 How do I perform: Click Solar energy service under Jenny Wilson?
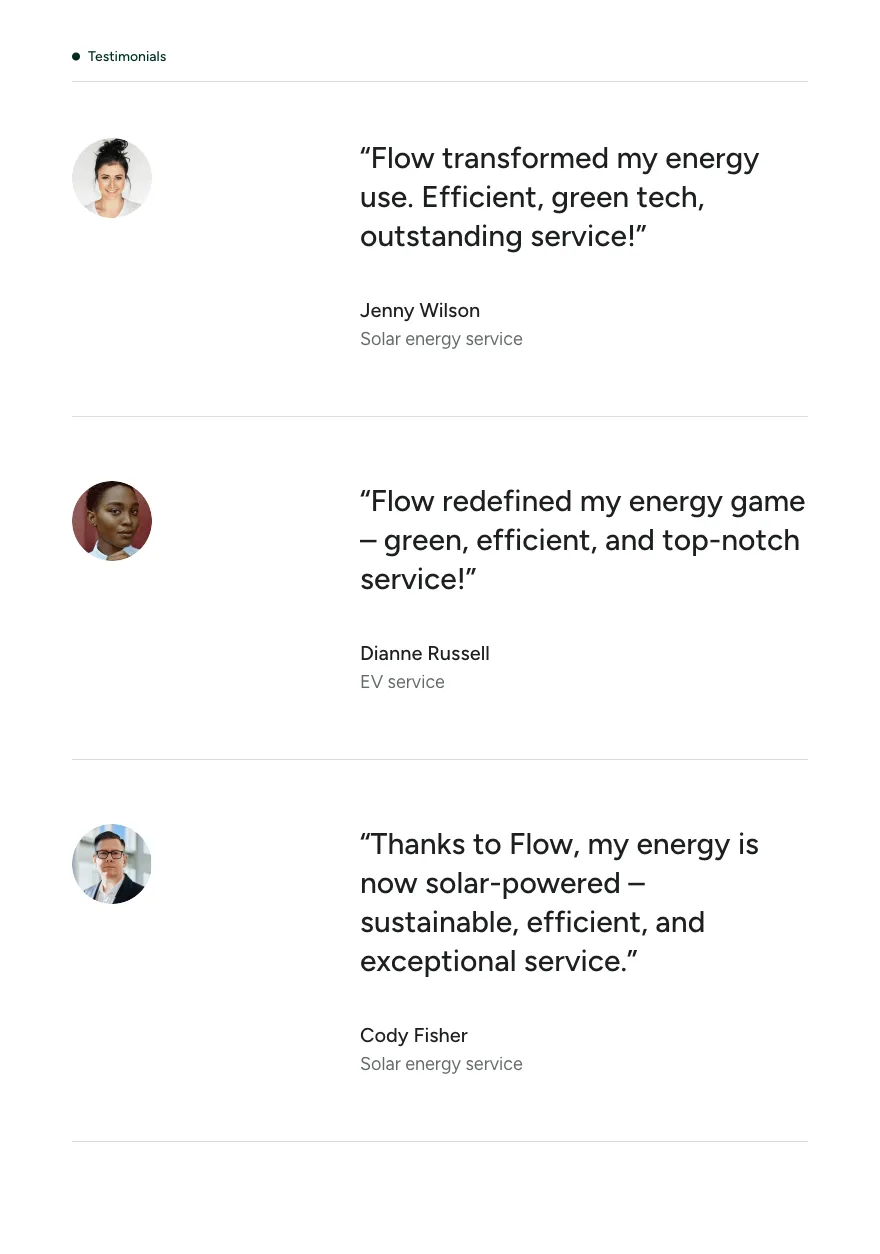point(441,339)
